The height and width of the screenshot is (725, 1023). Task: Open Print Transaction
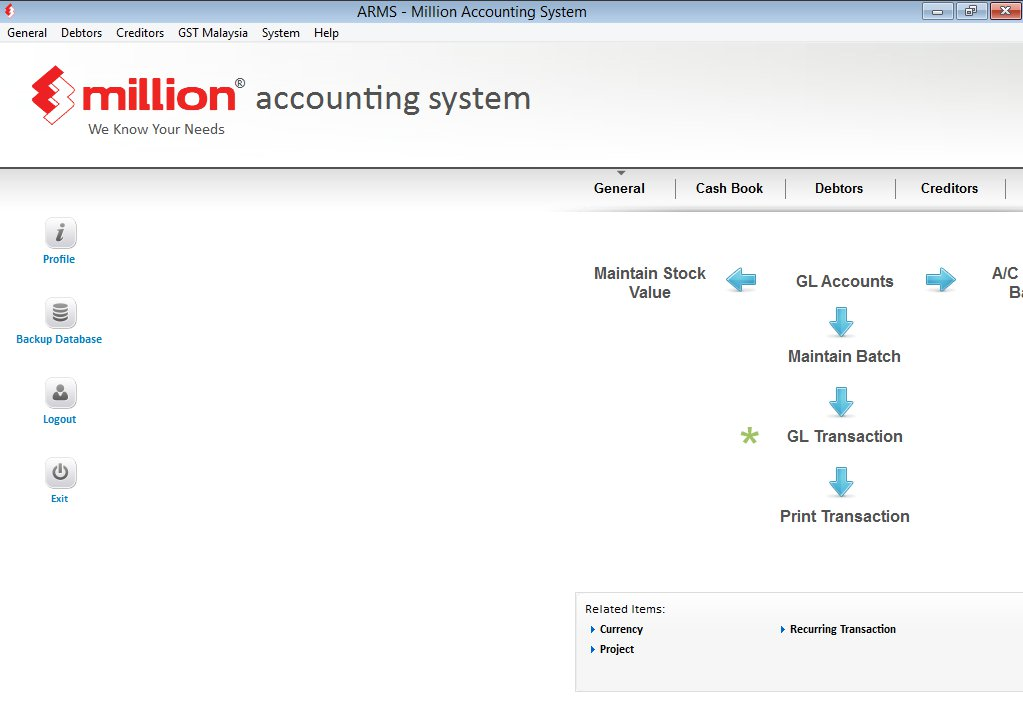click(845, 516)
